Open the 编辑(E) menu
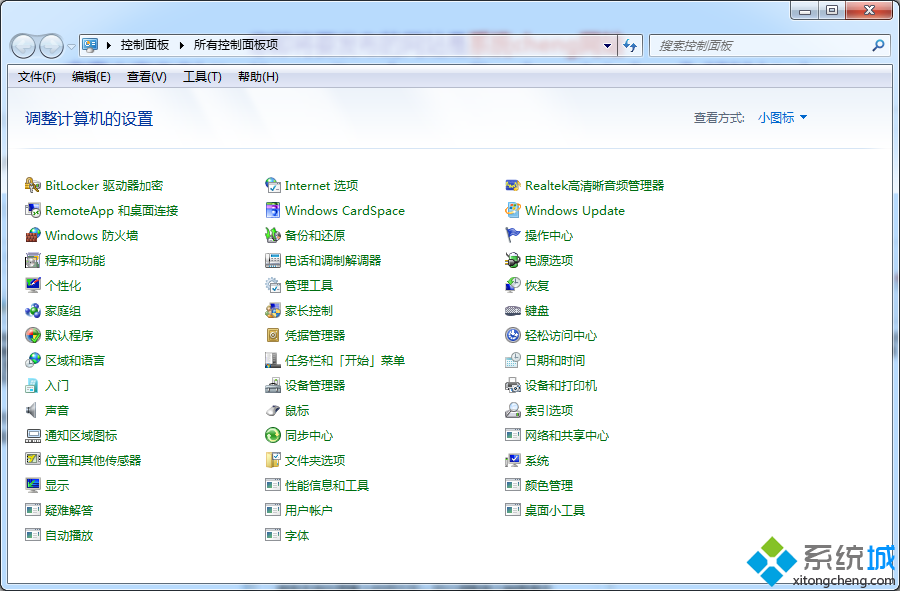 91,77
